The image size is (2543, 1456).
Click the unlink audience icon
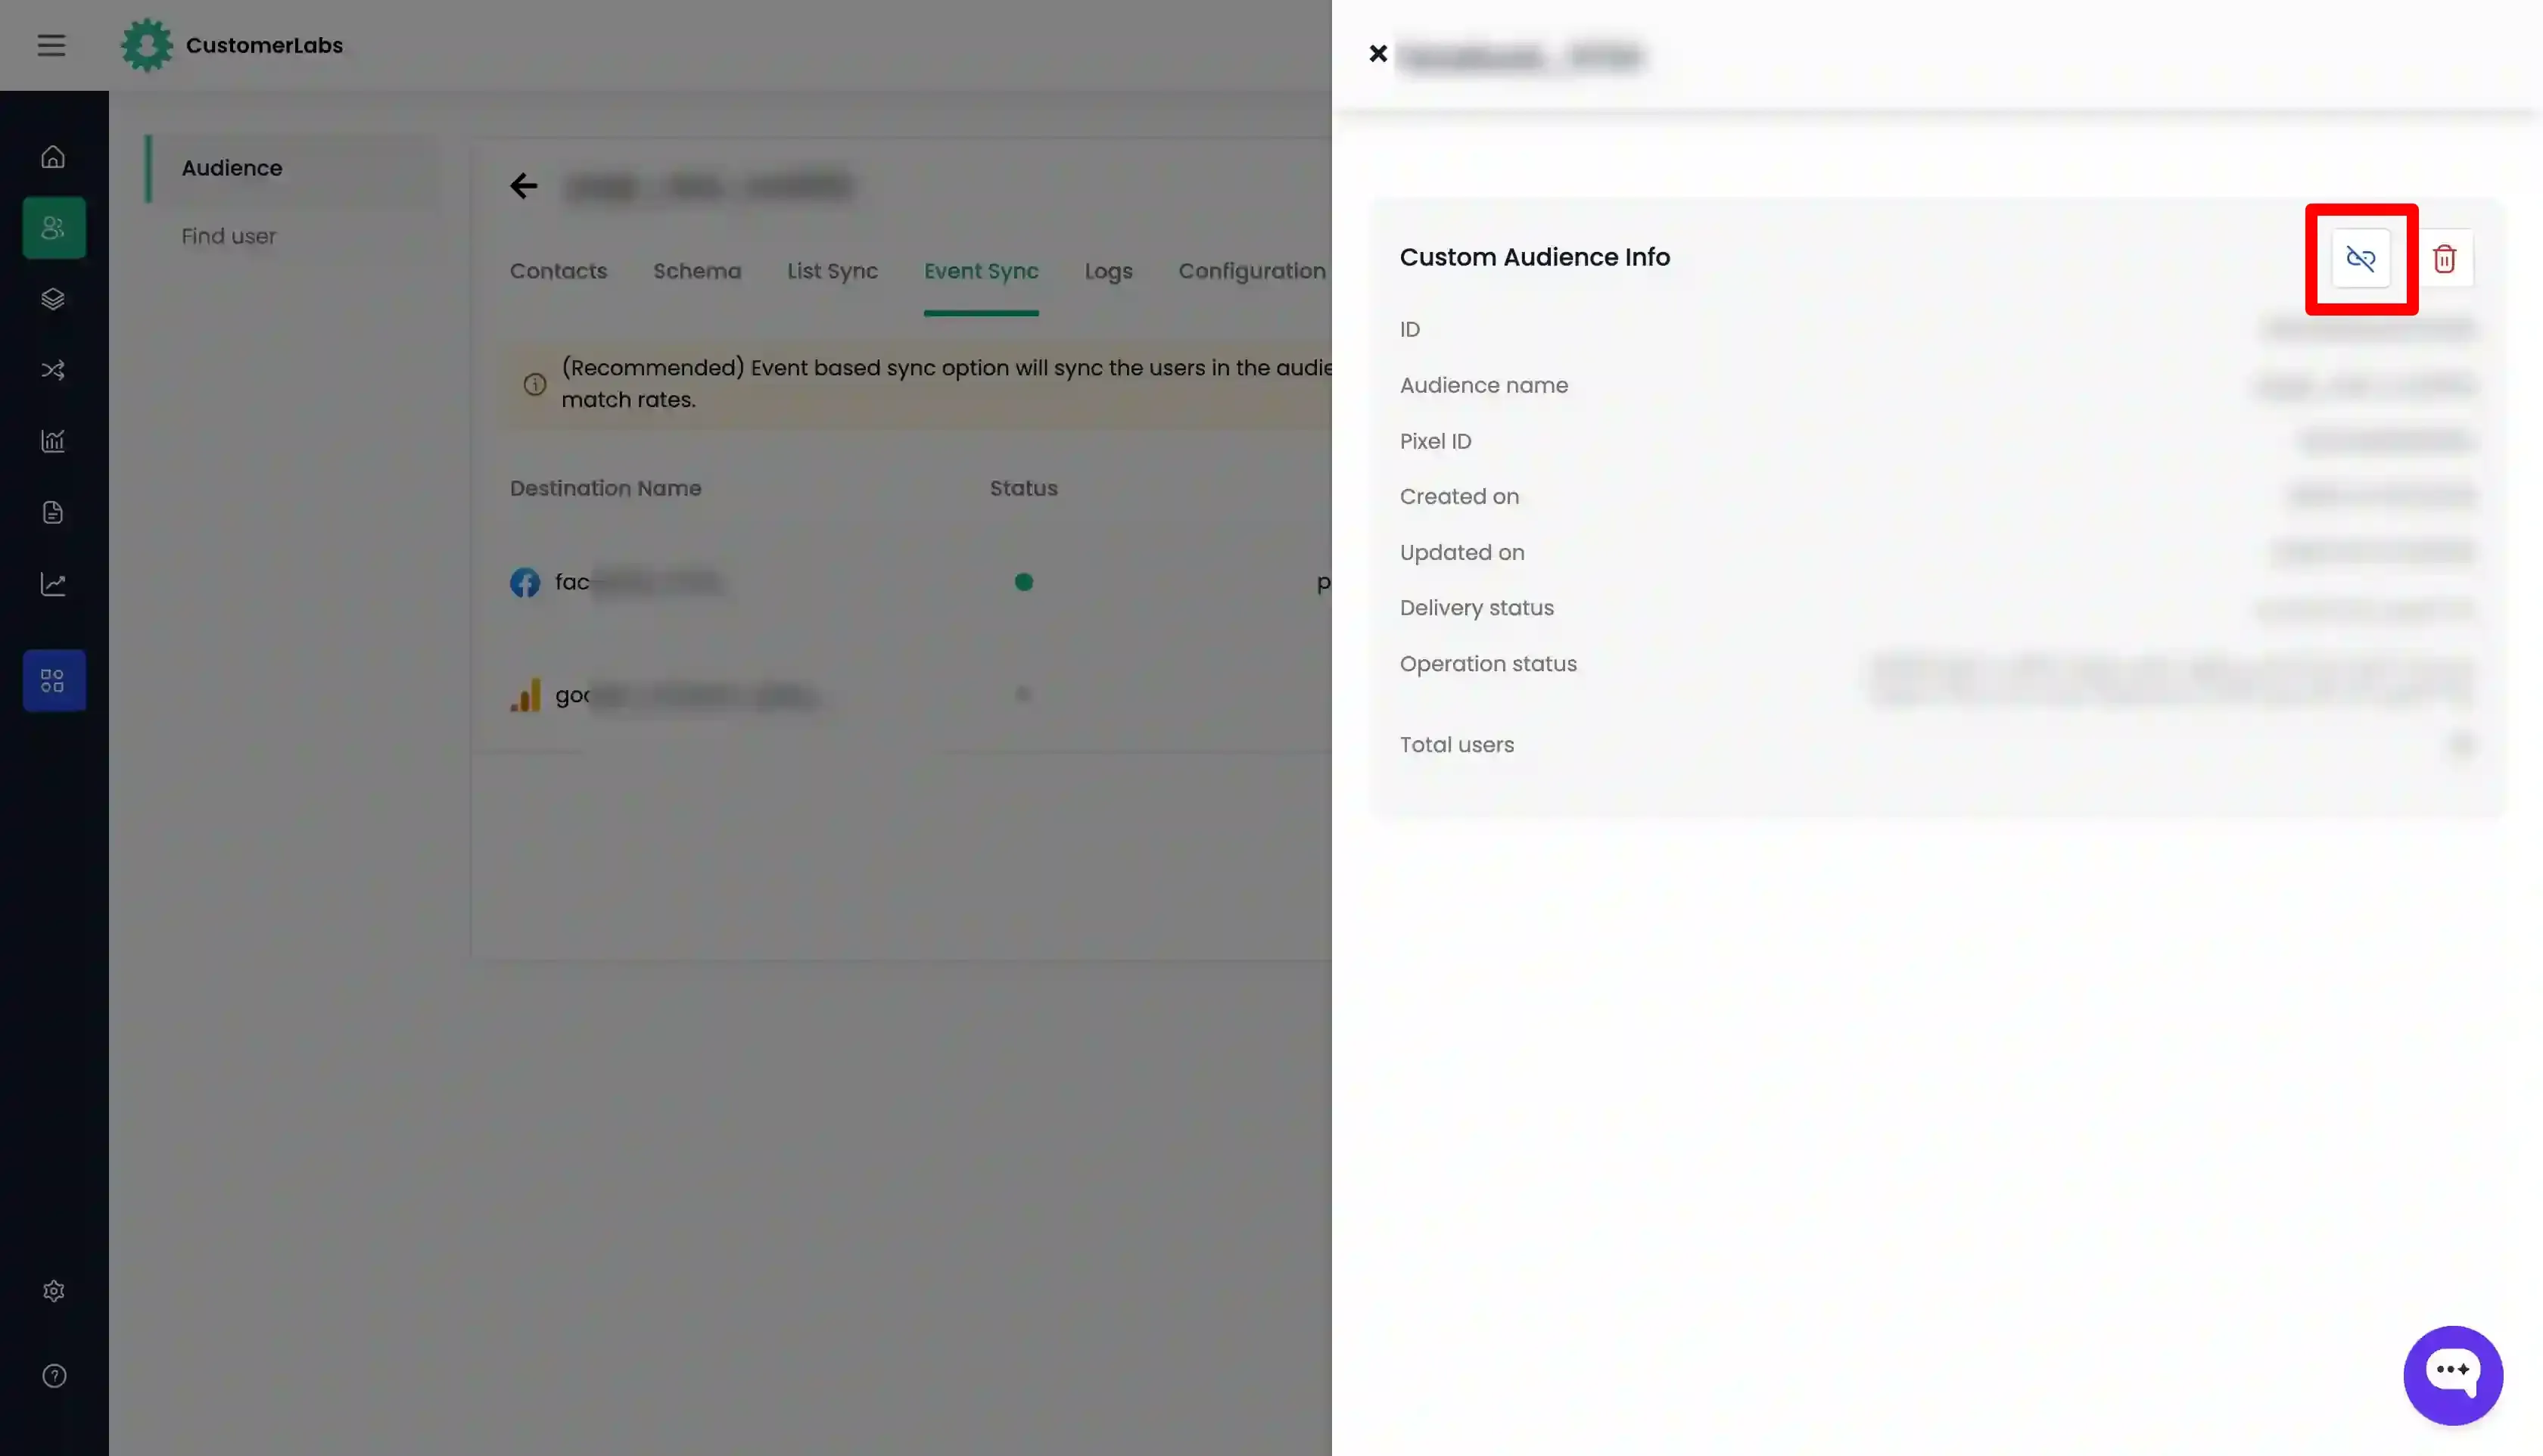point(2361,259)
